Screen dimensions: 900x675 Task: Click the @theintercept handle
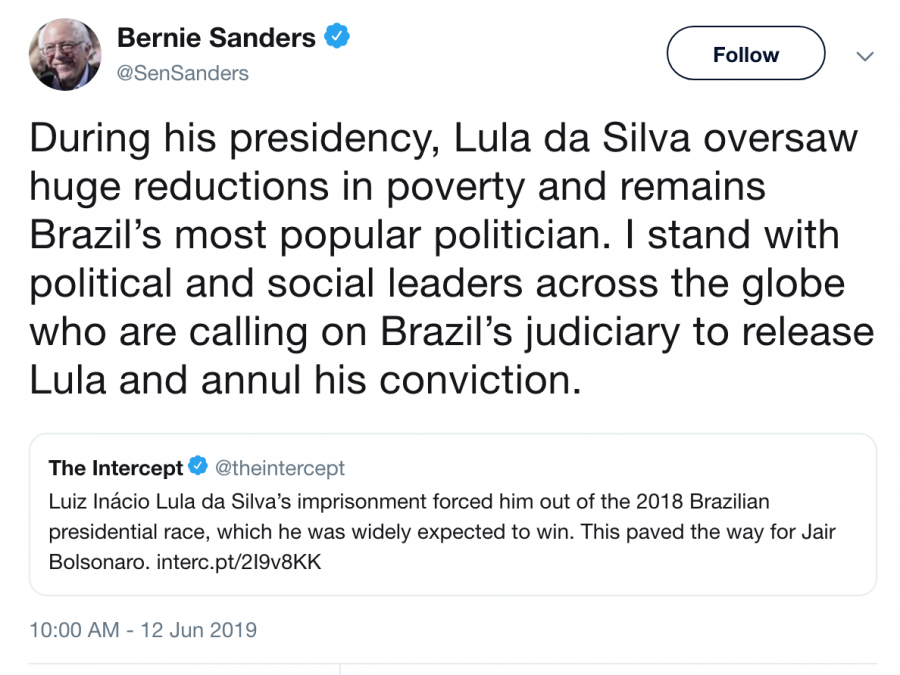280,467
